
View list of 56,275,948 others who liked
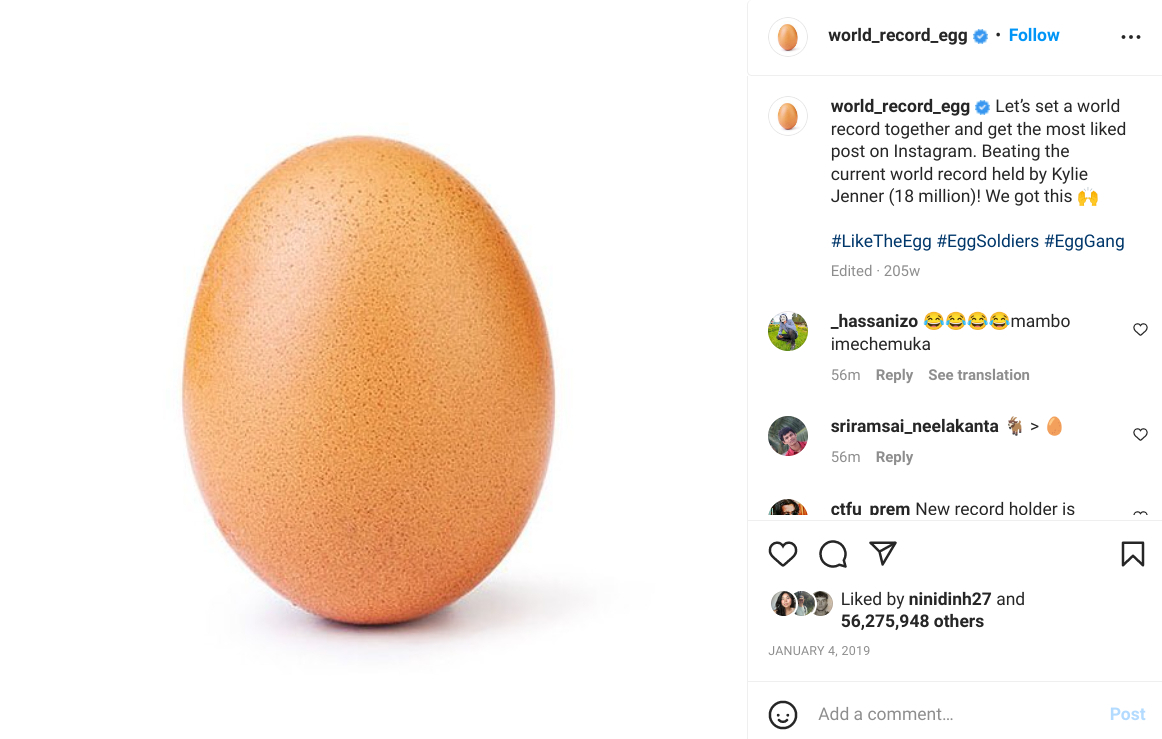point(912,621)
